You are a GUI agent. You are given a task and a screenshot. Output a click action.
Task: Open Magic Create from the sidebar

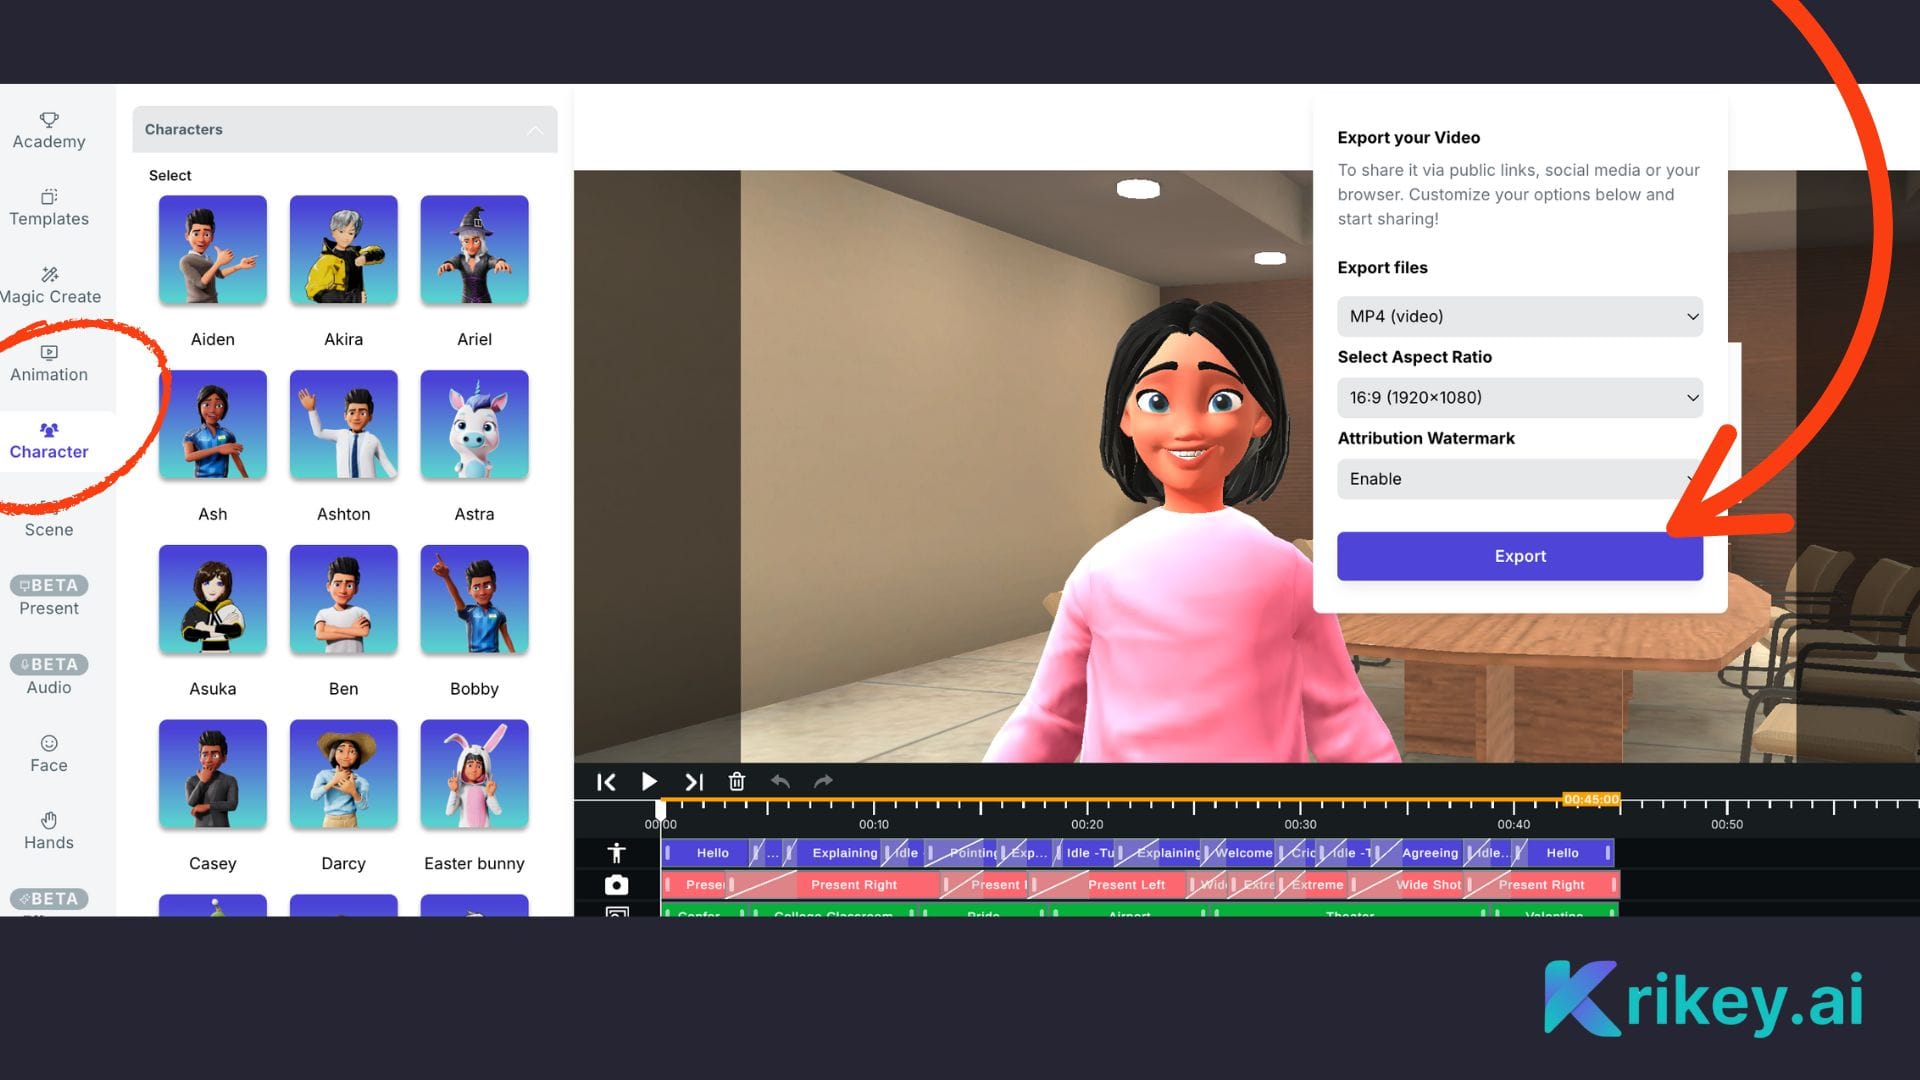coord(50,285)
